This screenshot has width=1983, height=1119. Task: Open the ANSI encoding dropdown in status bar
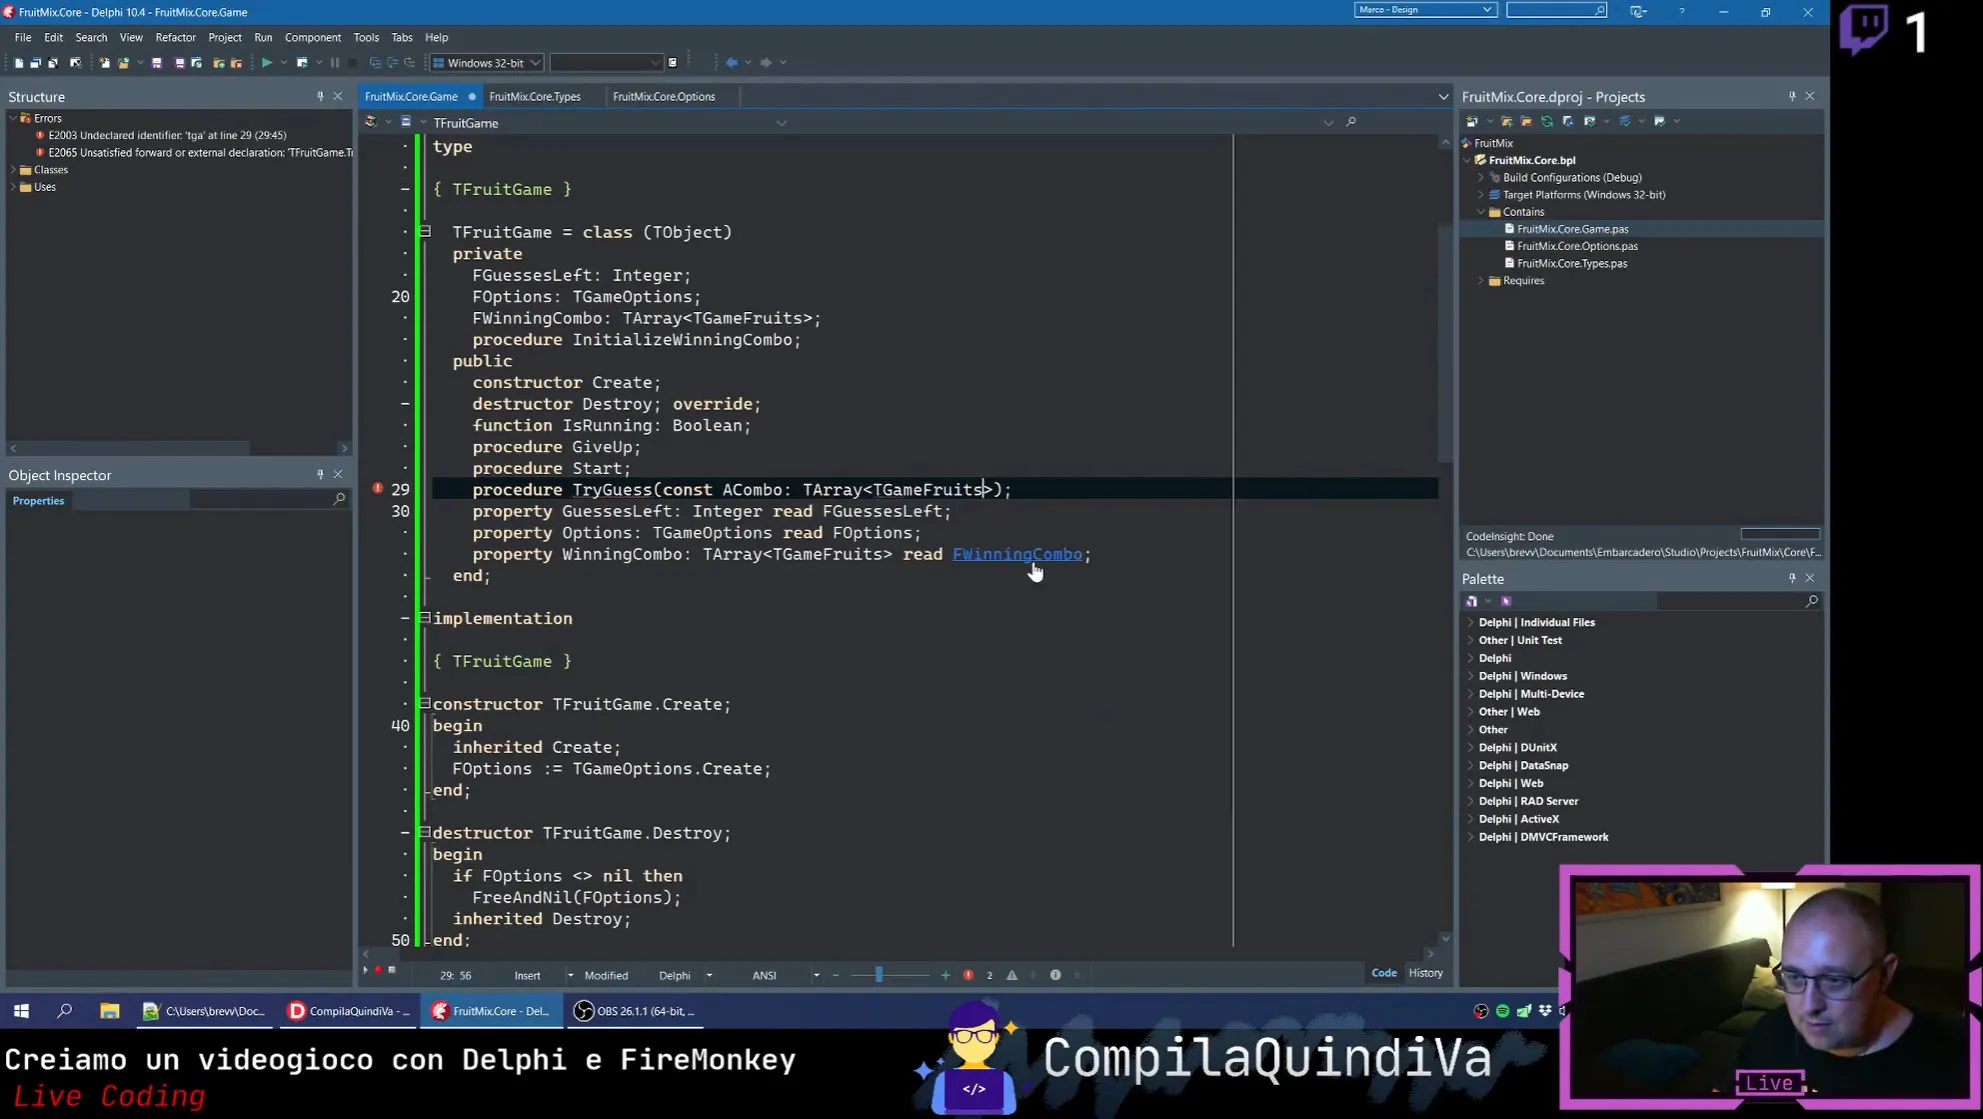(816, 975)
